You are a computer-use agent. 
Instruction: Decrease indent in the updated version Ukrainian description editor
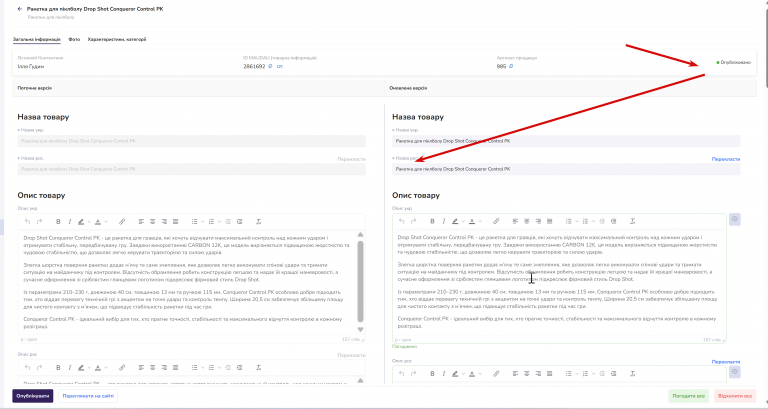602,221
